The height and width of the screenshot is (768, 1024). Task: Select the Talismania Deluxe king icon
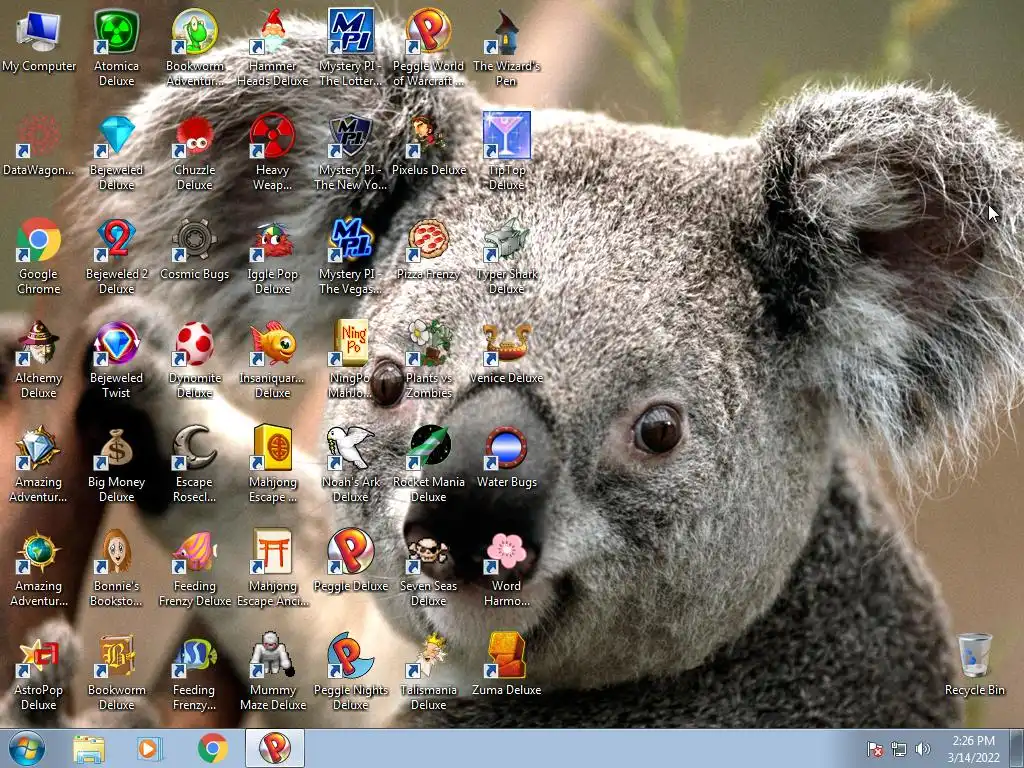point(428,656)
